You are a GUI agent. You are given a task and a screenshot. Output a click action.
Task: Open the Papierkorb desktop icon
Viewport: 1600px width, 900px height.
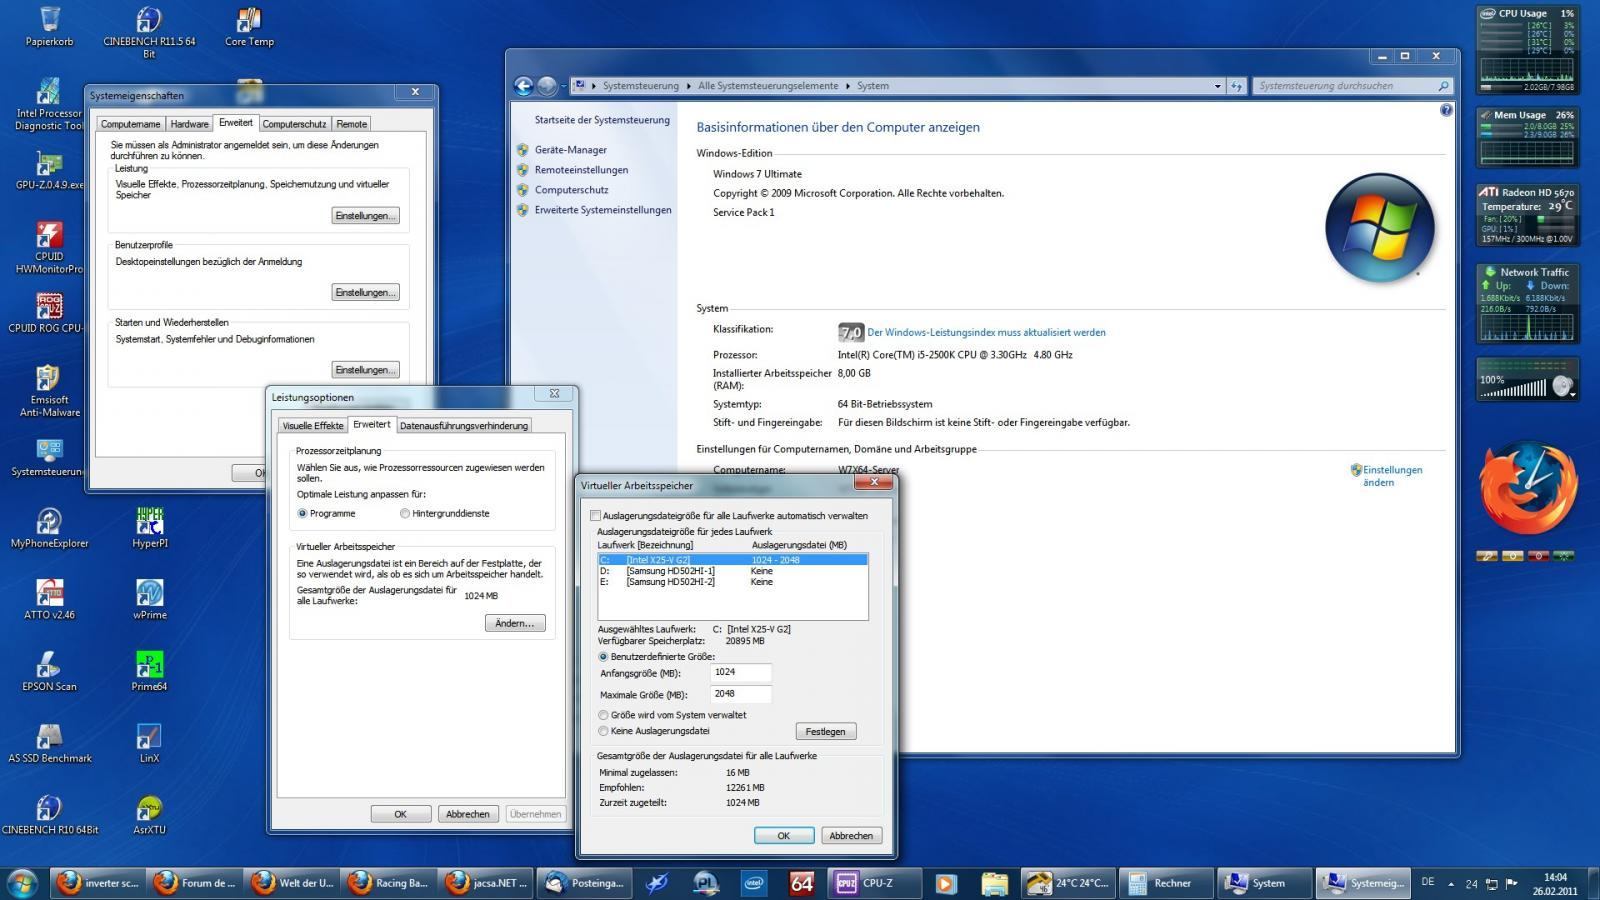pos(49,26)
